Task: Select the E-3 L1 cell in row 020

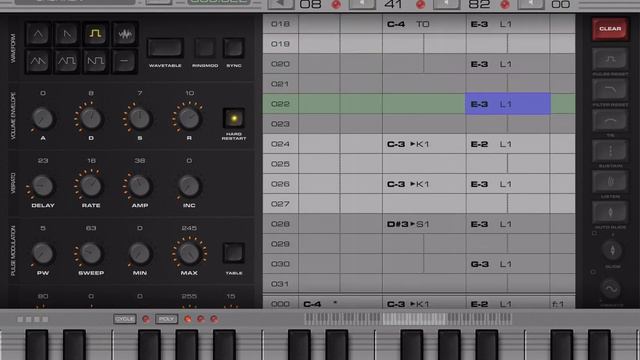Action: pos(508,64)
